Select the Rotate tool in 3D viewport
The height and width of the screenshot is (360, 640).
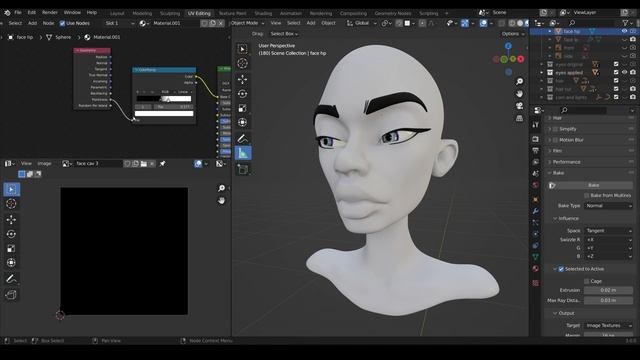coord(242,94)
